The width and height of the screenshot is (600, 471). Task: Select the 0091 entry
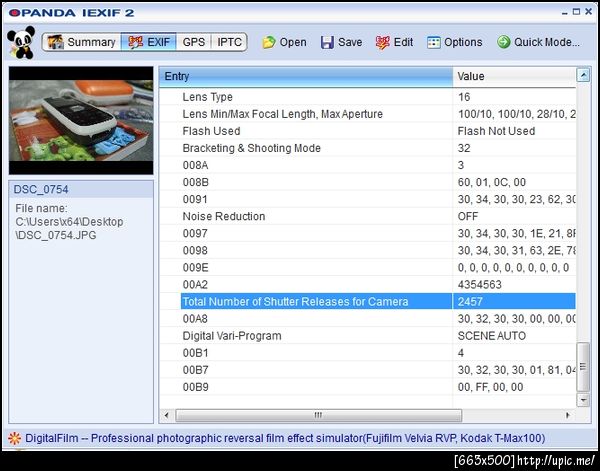[x=195, y=199]
